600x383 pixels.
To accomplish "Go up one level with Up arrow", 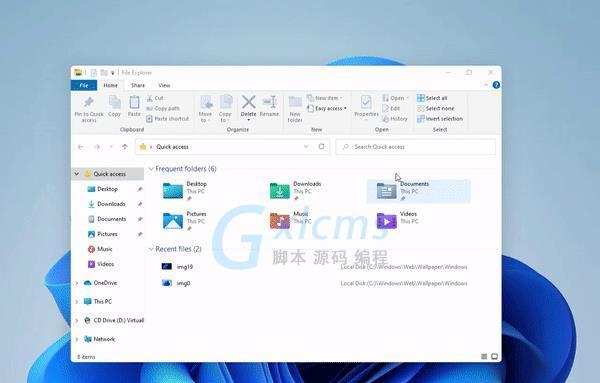I will click(125, 147).
